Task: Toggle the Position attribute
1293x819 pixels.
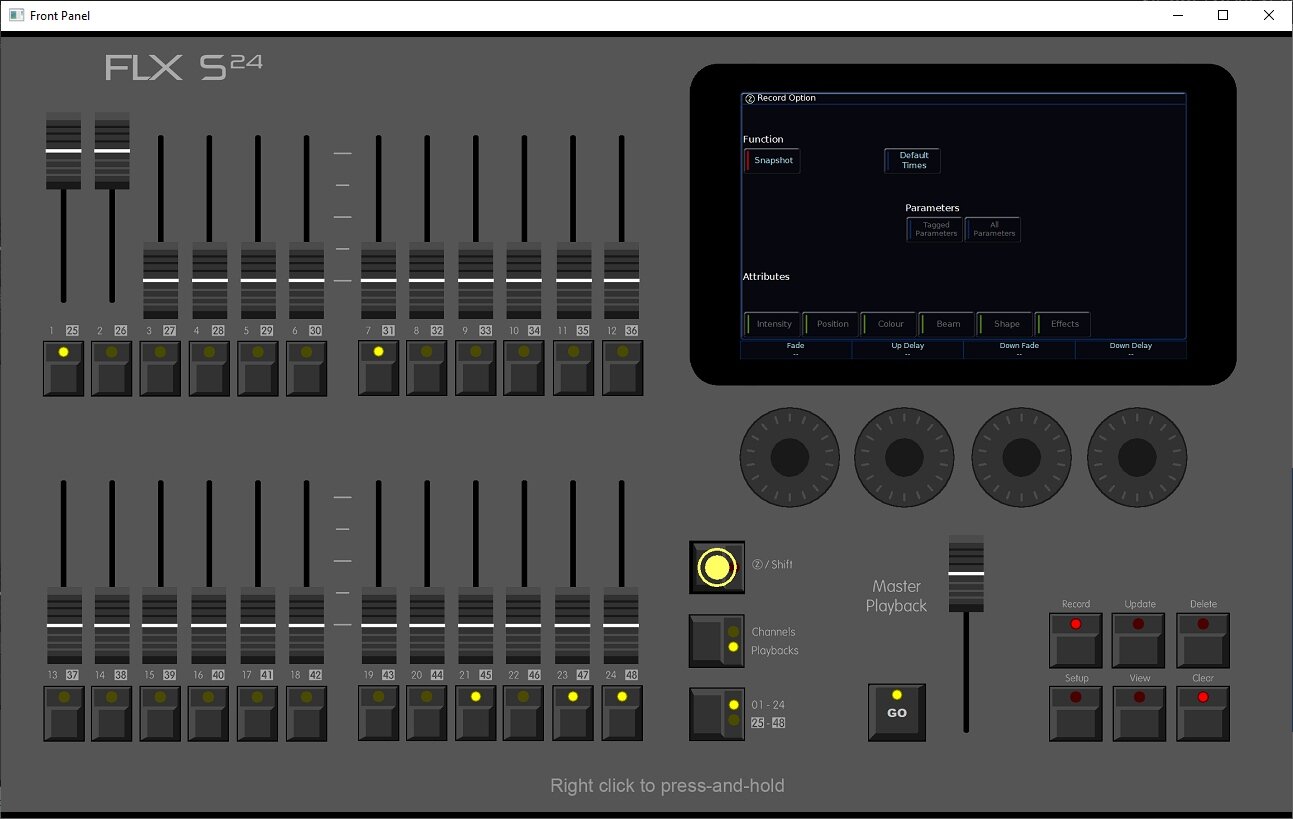Action: [830, 324]
